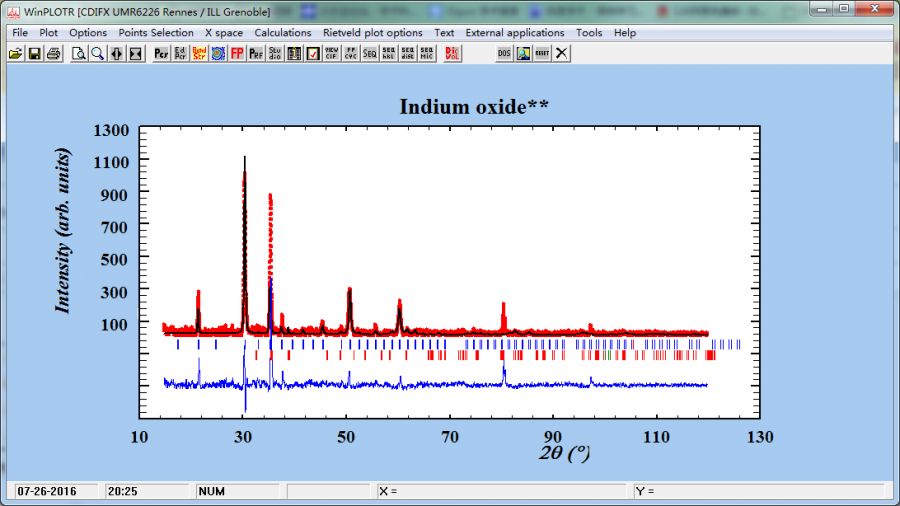Click the 'Y =' coordinate status field
900x506 pixels.
point(758,492)
